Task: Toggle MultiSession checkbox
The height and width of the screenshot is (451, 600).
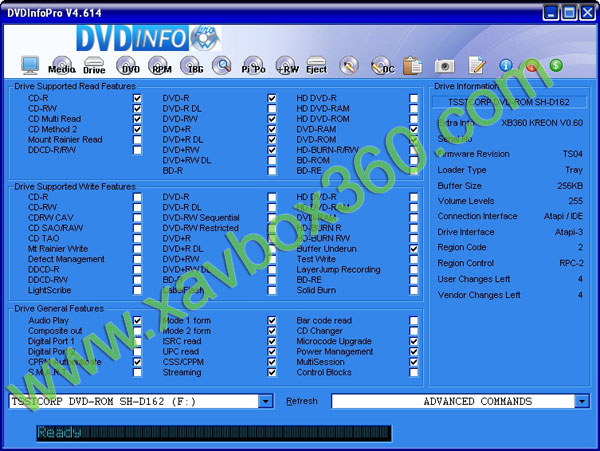Action: [x=414, y=361]
